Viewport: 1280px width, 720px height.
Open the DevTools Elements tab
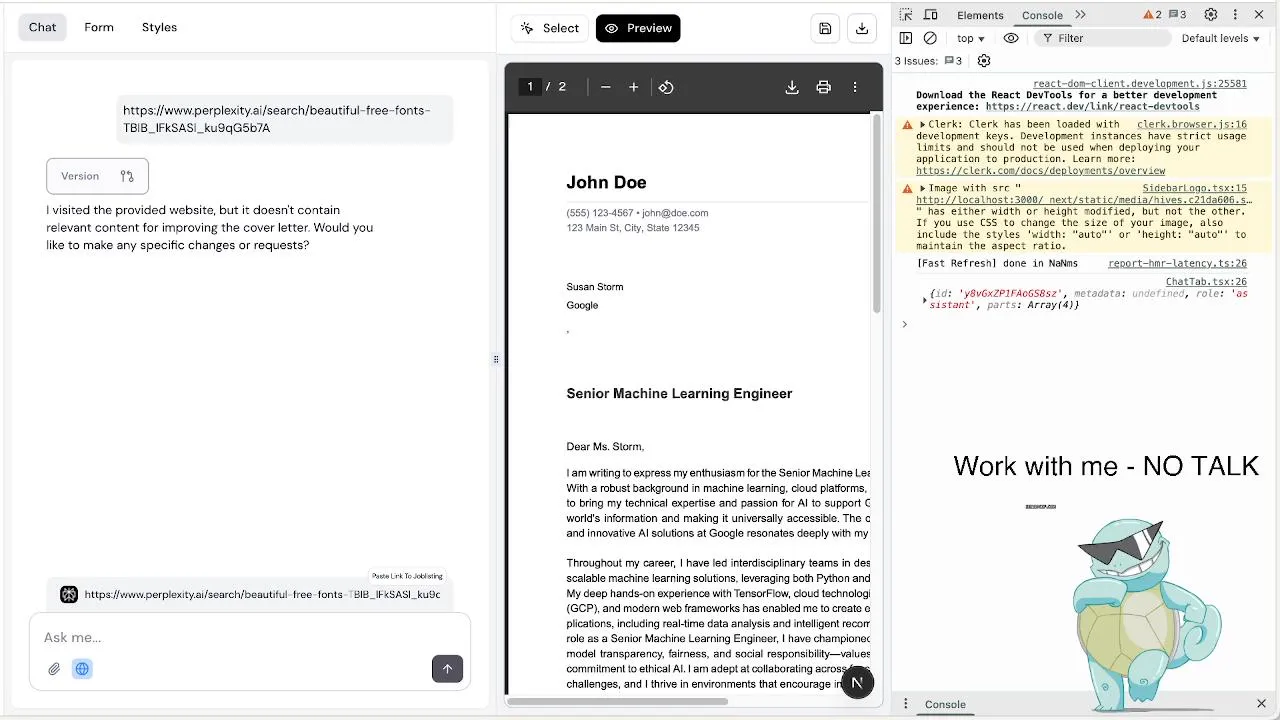(x=980, y=15)
